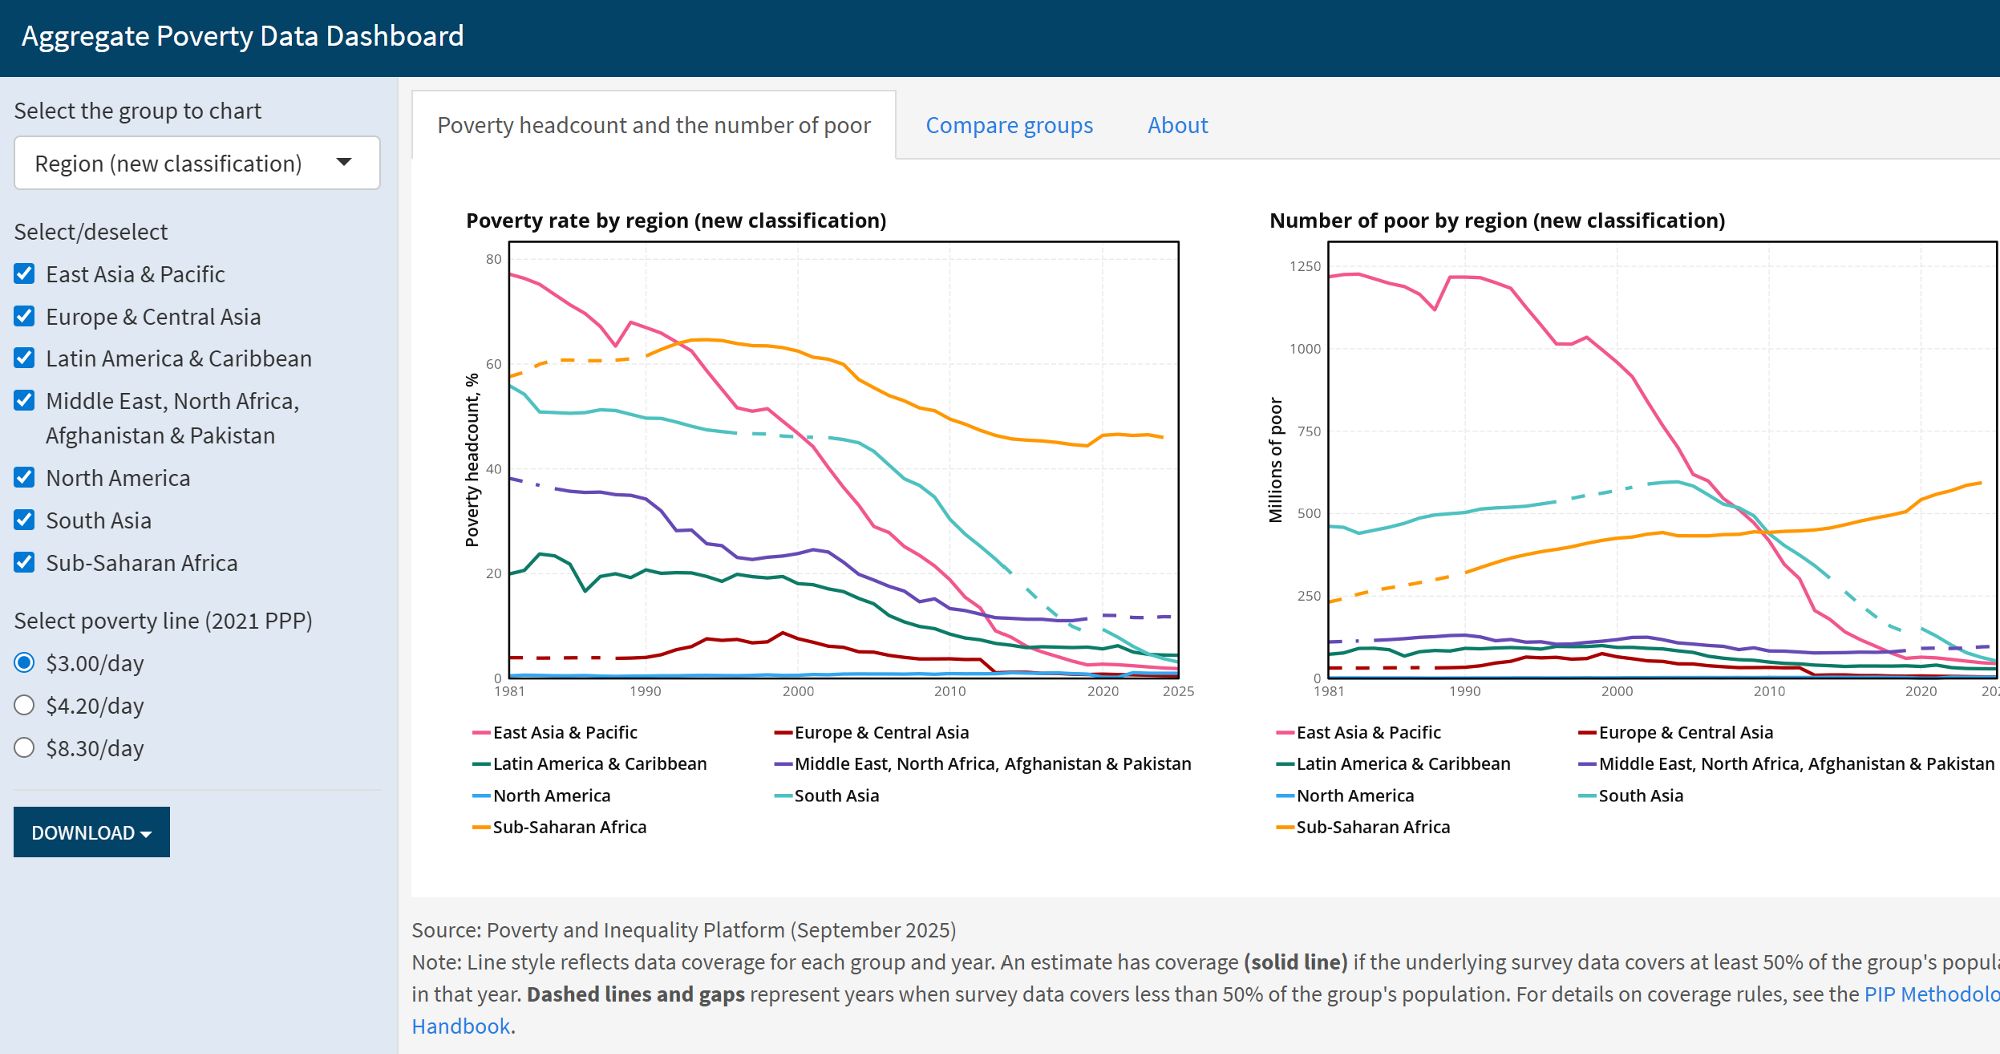Select the $4.20/day poverty line
Viewport: 2000px width, 1054px height.
(24, 705)
